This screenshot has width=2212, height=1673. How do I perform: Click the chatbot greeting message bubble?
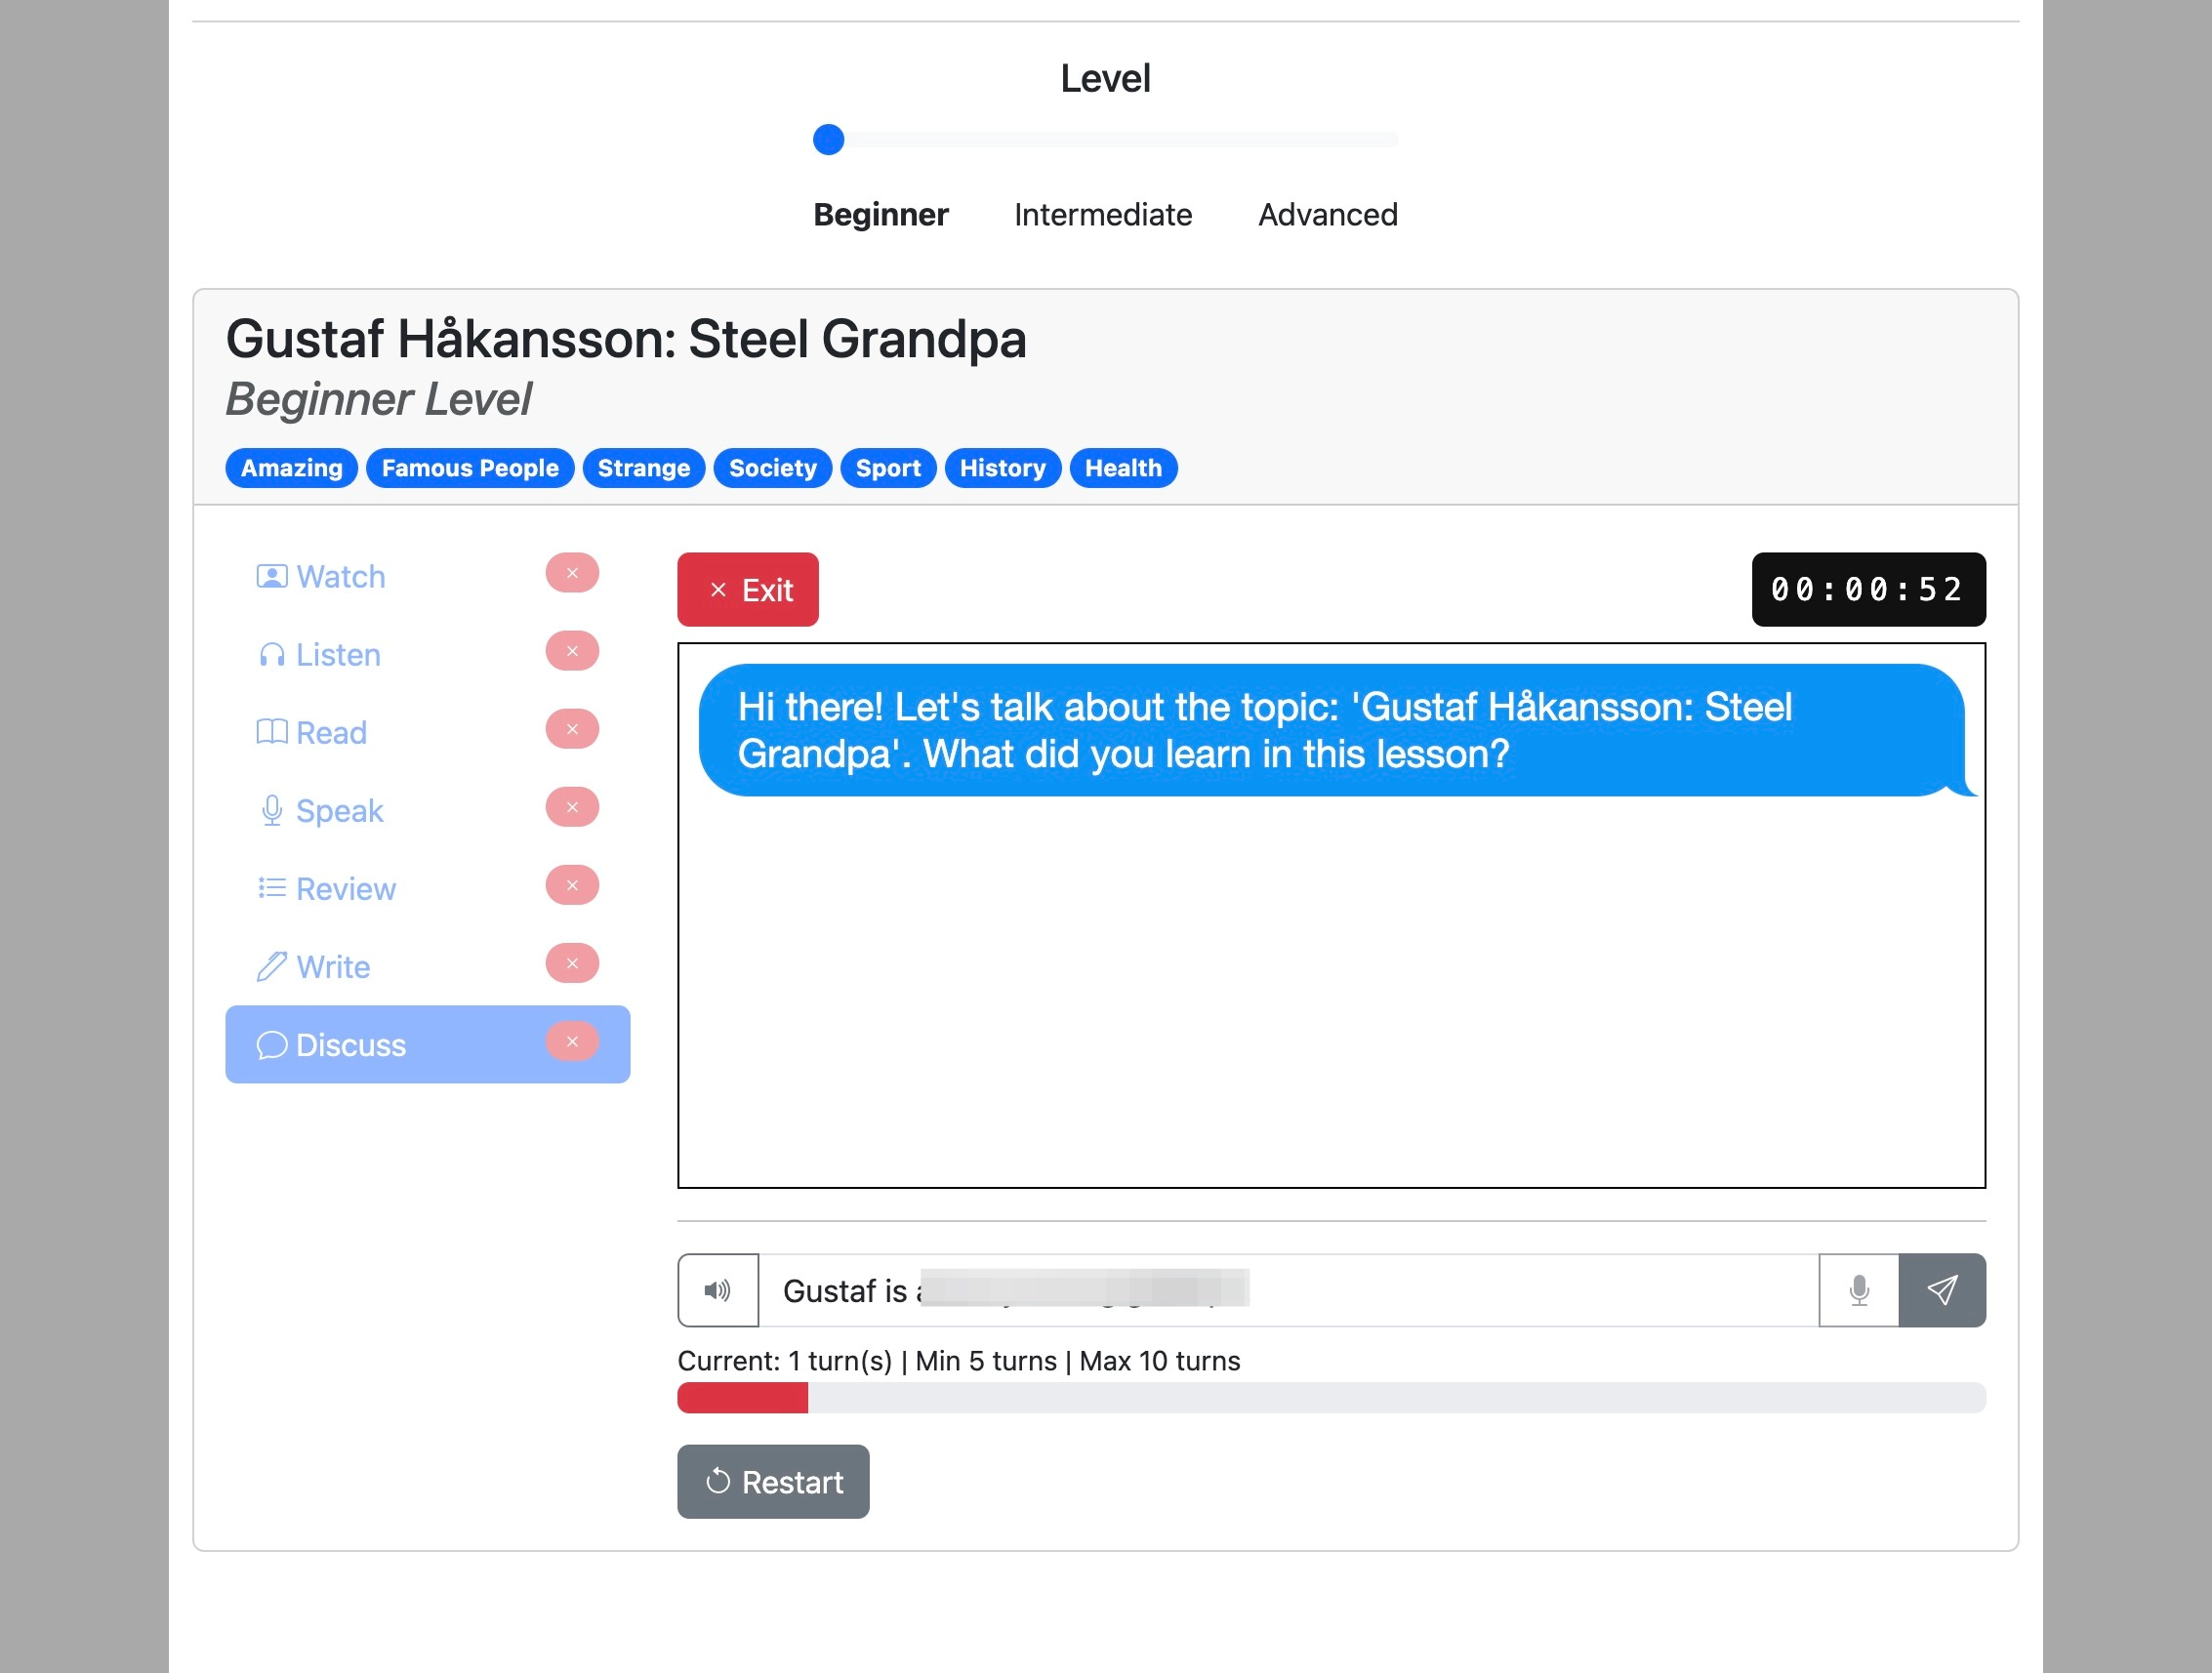click(1336, 730)
